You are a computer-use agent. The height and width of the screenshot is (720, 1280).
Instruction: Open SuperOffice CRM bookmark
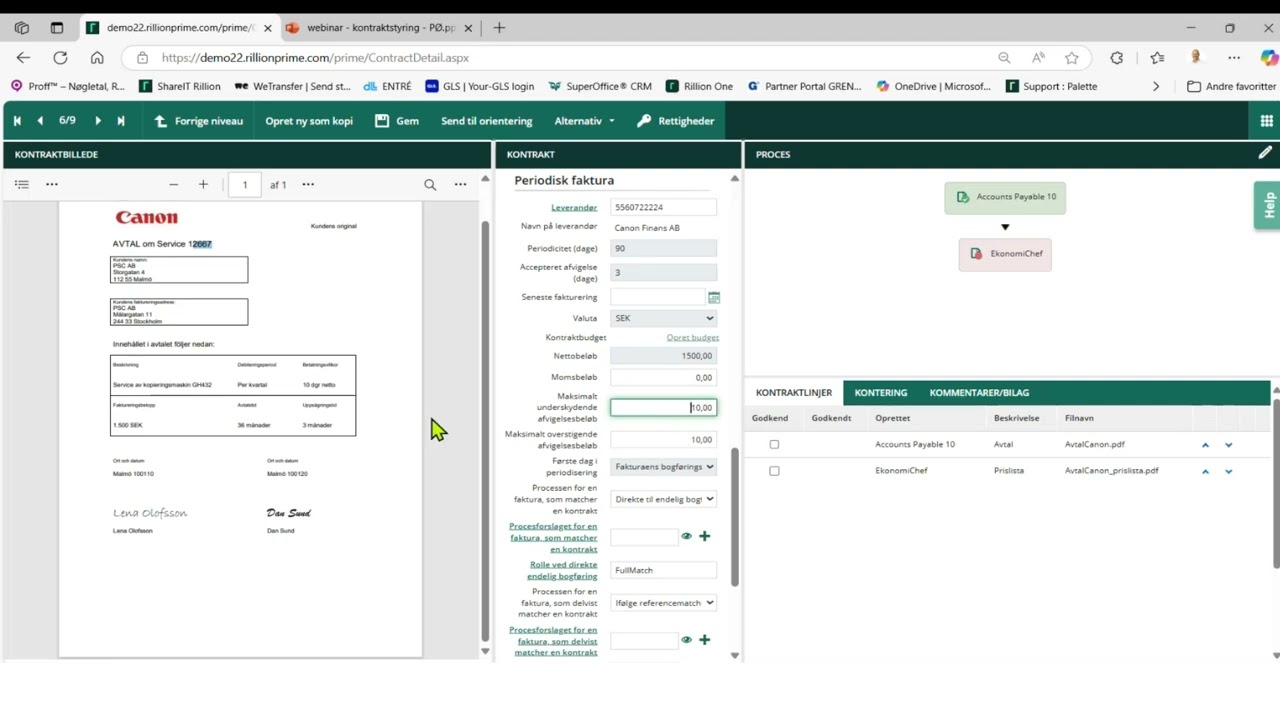pyautogui.click(x=600, y=87)
